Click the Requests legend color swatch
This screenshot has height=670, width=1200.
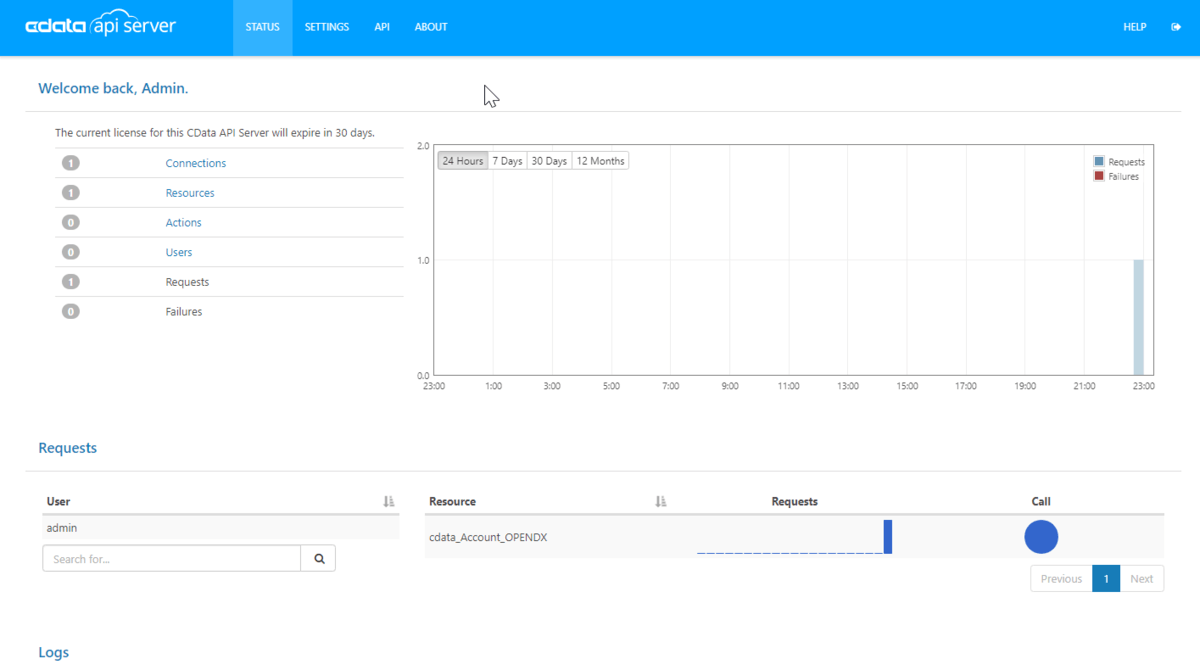pos(1099,161)
